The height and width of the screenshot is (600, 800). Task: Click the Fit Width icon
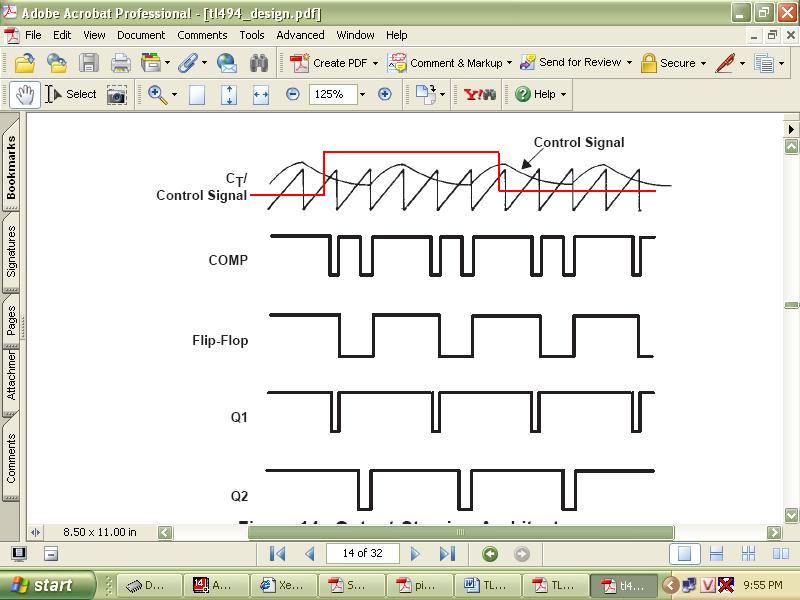261,94
